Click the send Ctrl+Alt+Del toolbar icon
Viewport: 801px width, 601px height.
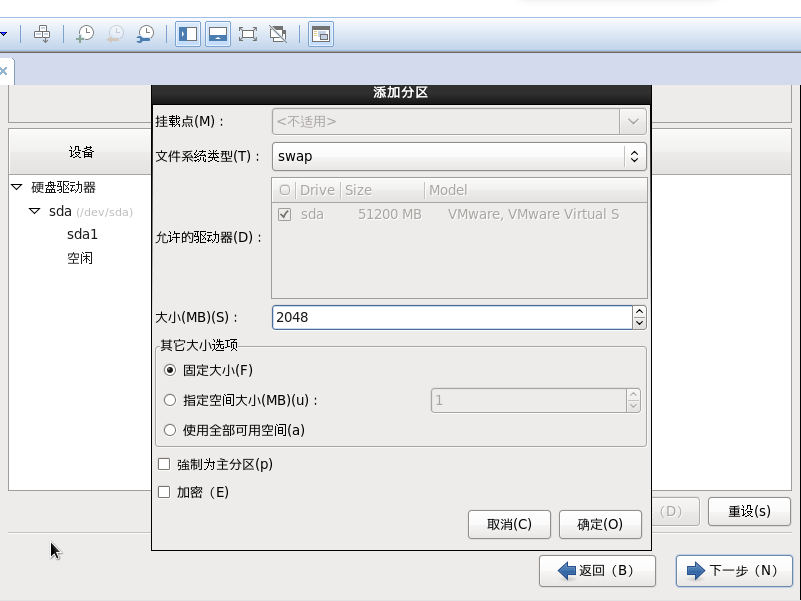(x=42, y=34)
